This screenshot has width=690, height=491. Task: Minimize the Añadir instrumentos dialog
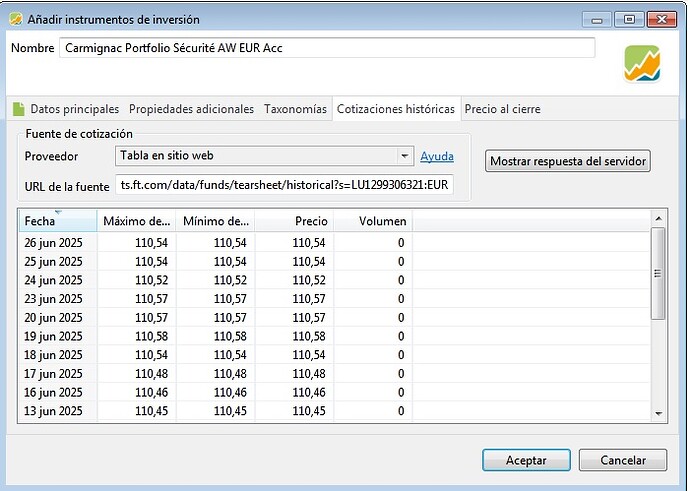click(596, 20)
